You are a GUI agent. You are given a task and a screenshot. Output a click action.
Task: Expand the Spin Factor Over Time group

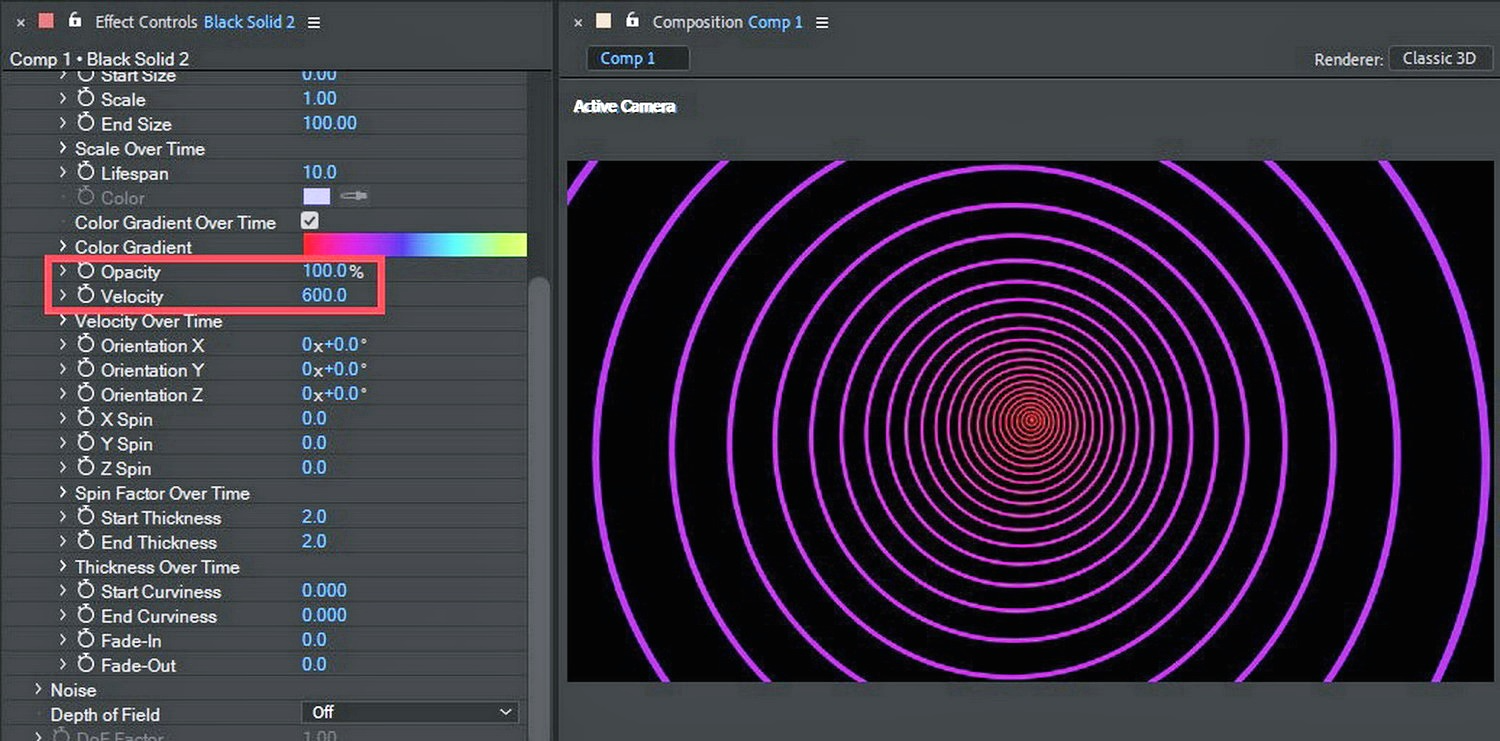tap(62, 492)
